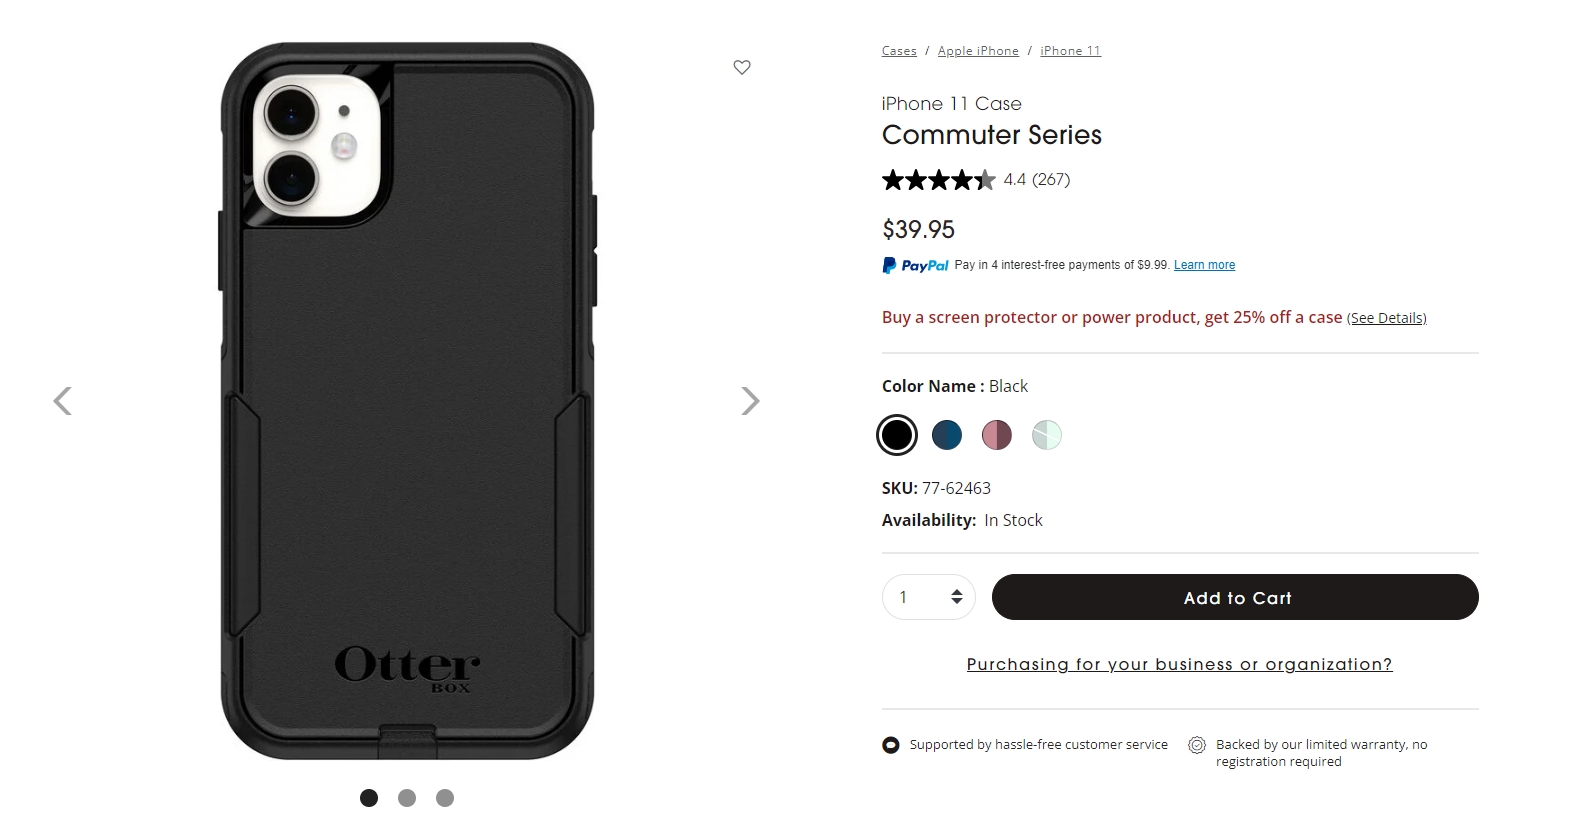Open the quantity selector dropdown
The image size is (1579, 826).
929,597
